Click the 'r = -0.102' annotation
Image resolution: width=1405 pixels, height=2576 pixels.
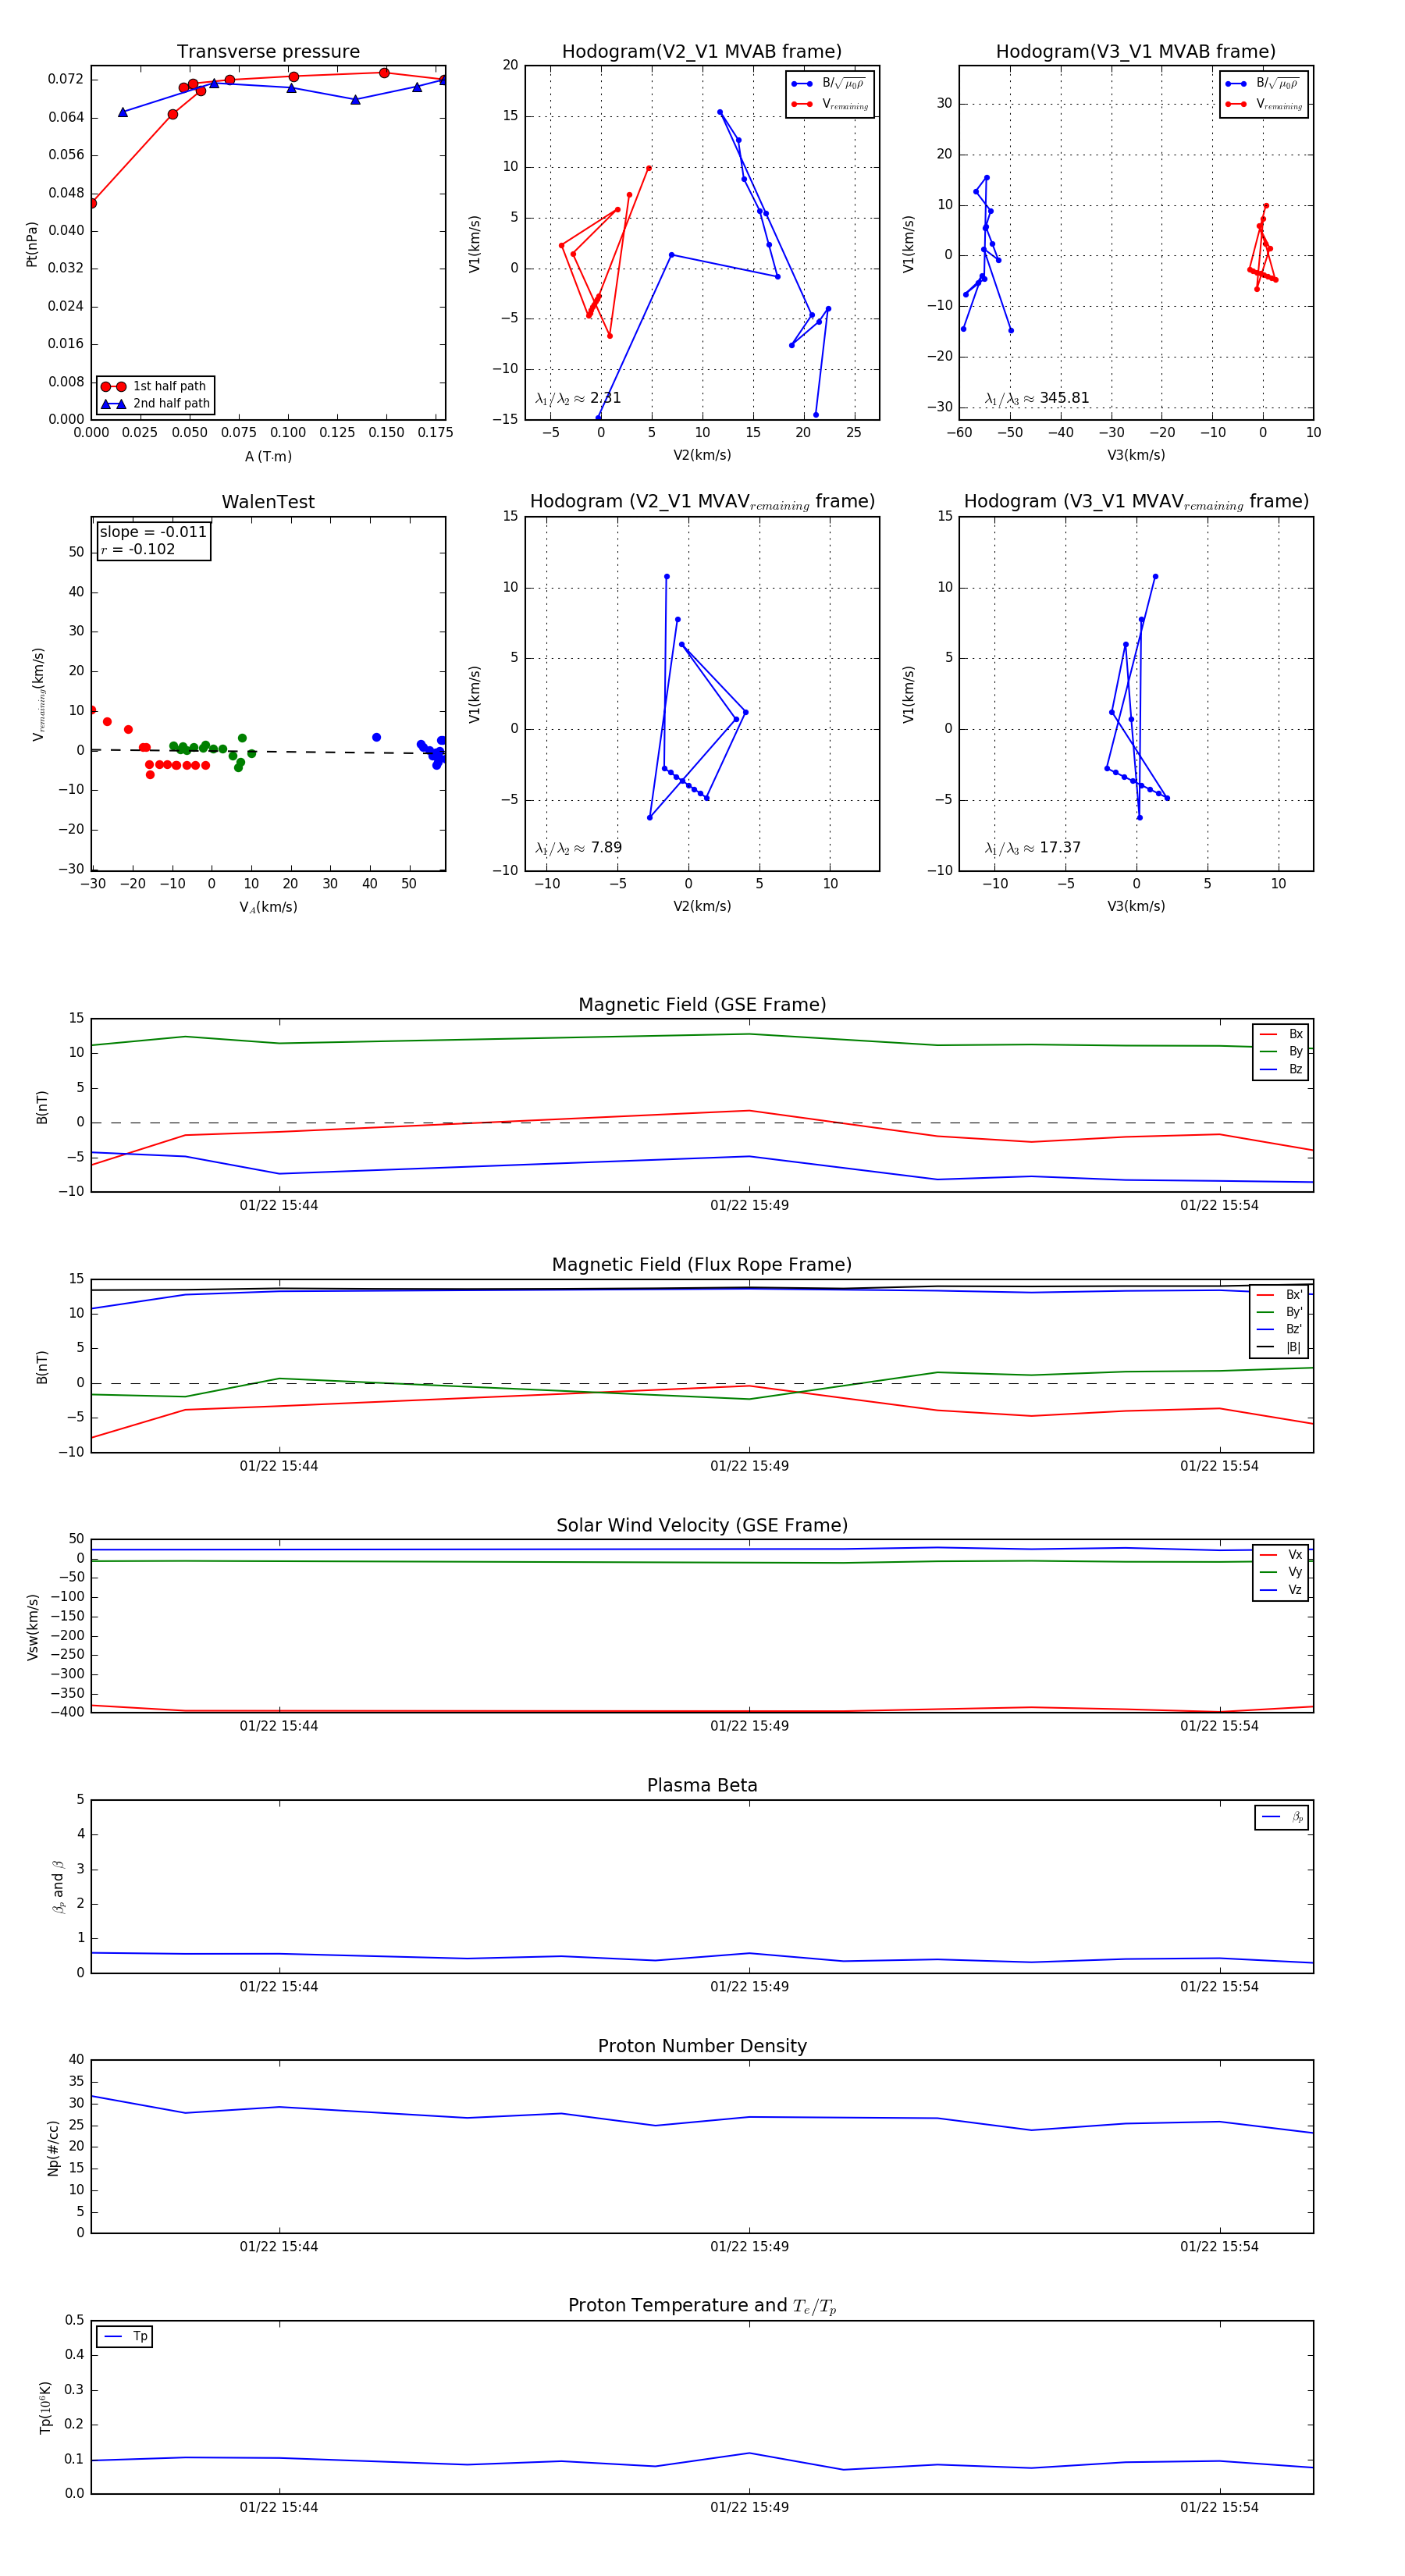click(x=138, y=549)
